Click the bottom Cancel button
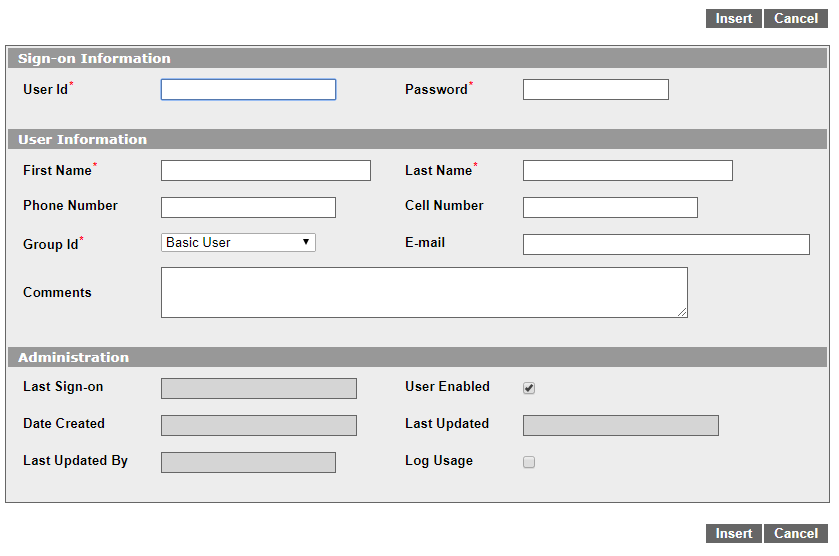Screen dimensions: 839x556 click(x=796, y=534)
